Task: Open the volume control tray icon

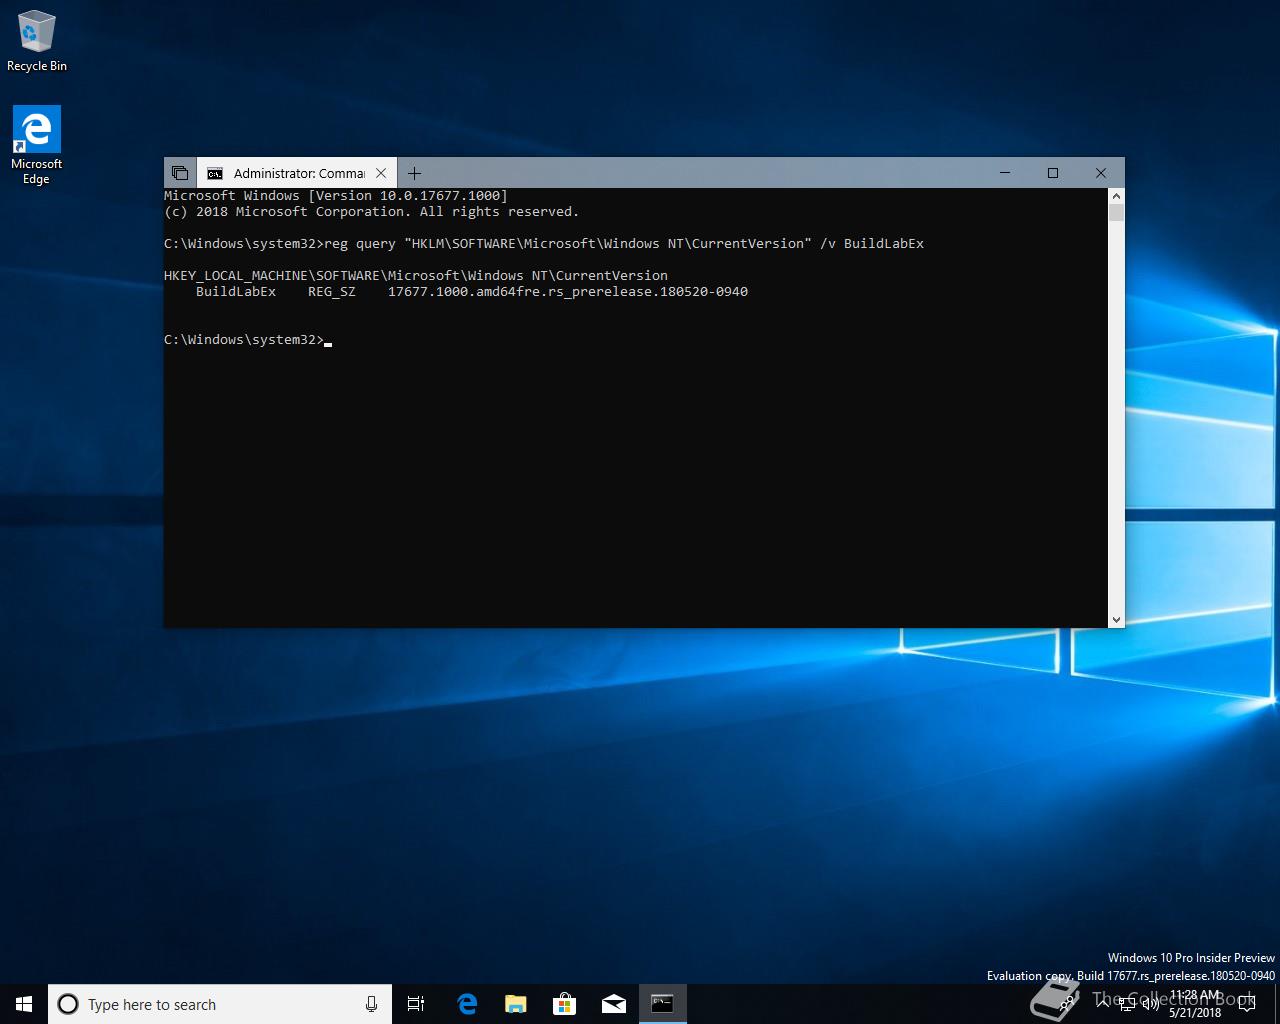Action: tap(1151, 1004)
